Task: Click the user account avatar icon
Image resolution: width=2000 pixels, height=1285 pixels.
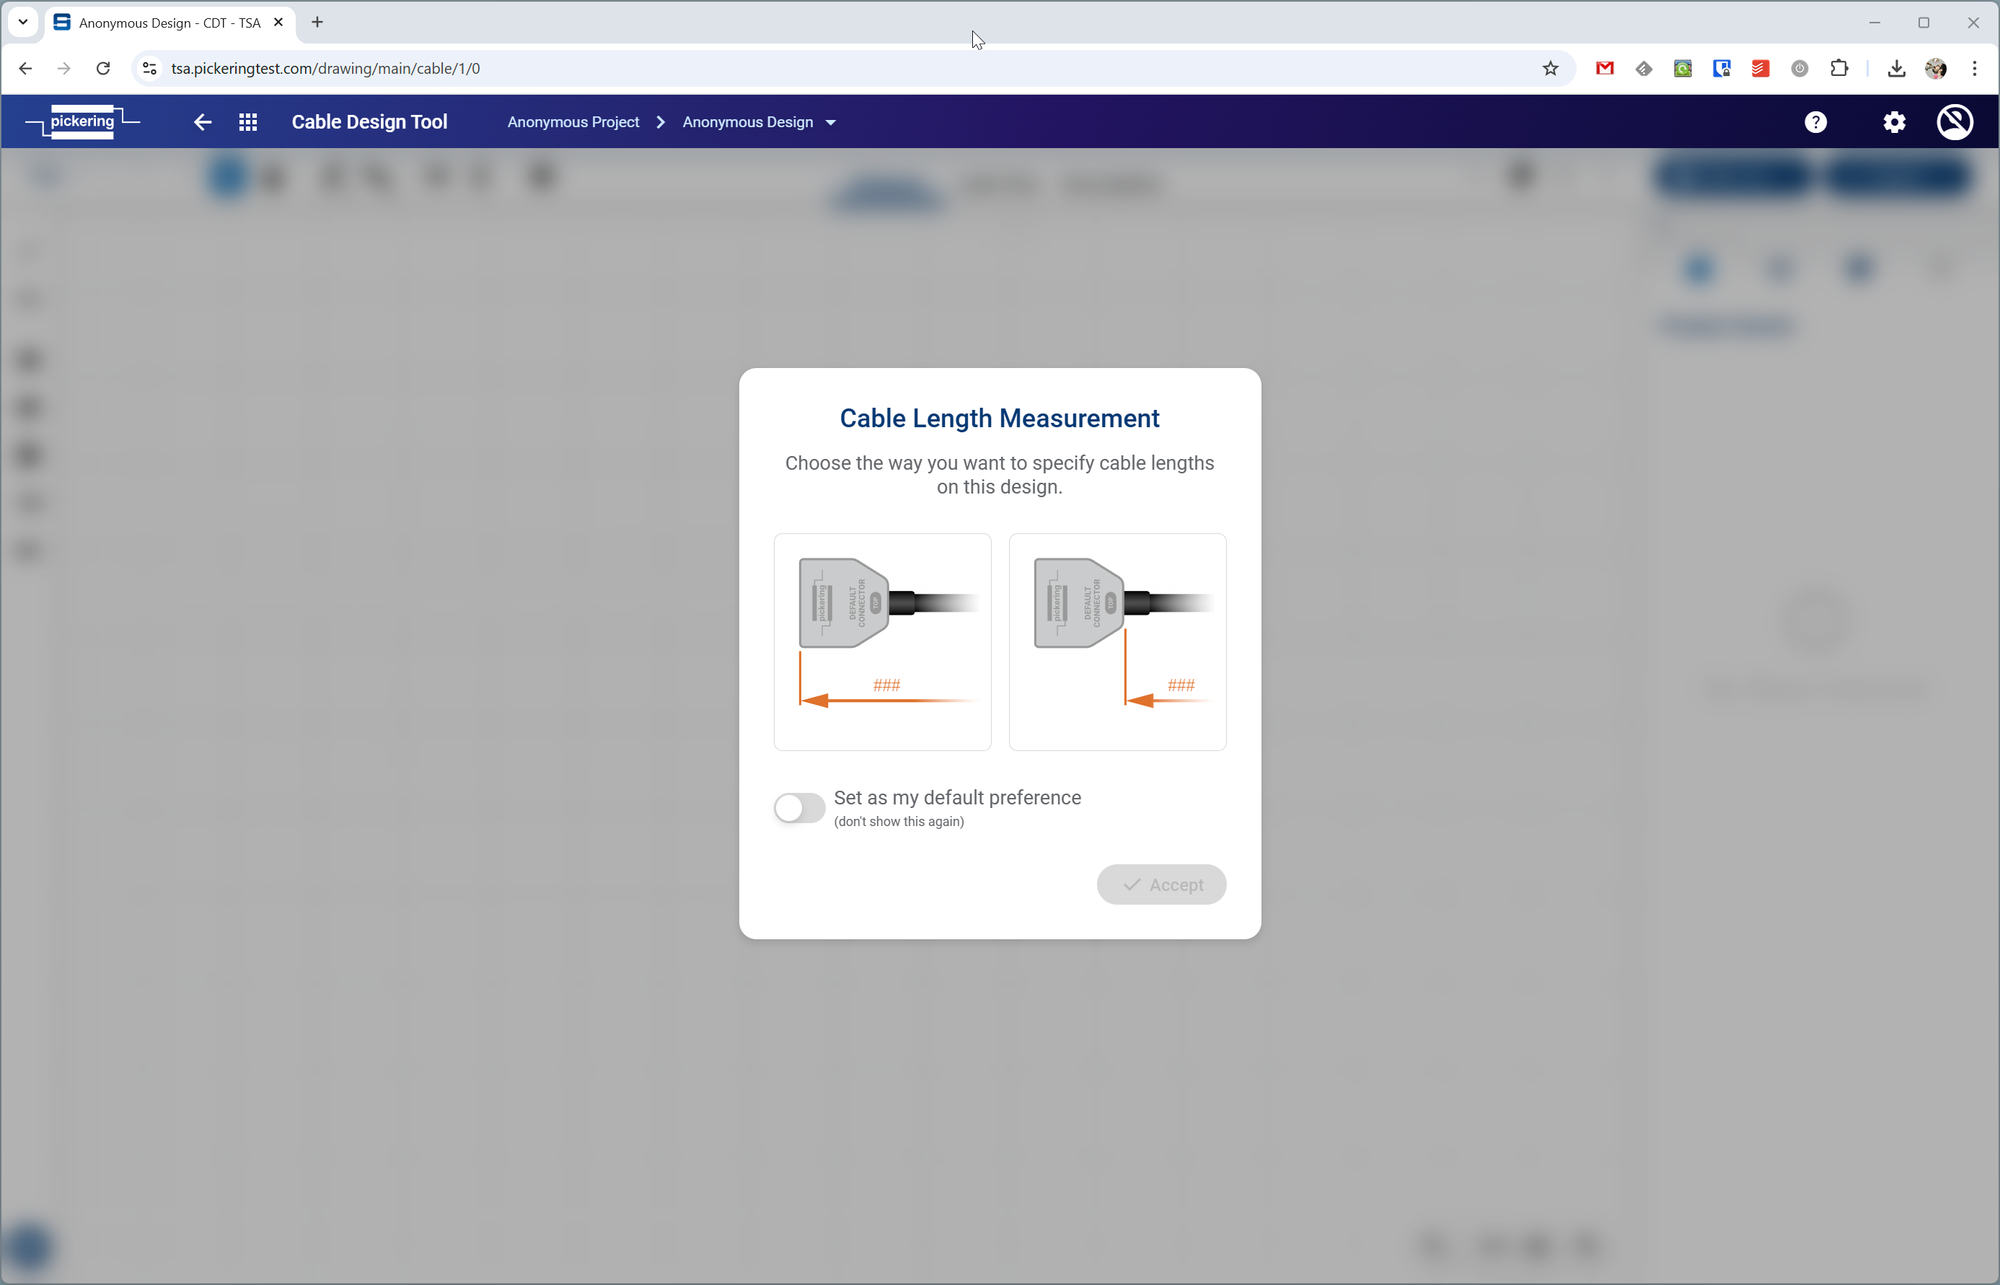Action: point(1954,122)
